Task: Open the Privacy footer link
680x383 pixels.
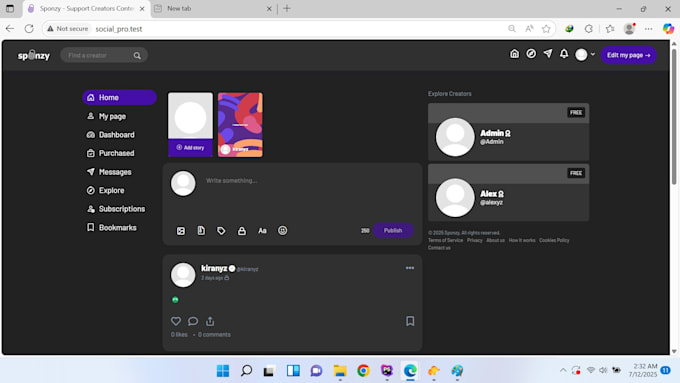Action: [x=474, y=240]
